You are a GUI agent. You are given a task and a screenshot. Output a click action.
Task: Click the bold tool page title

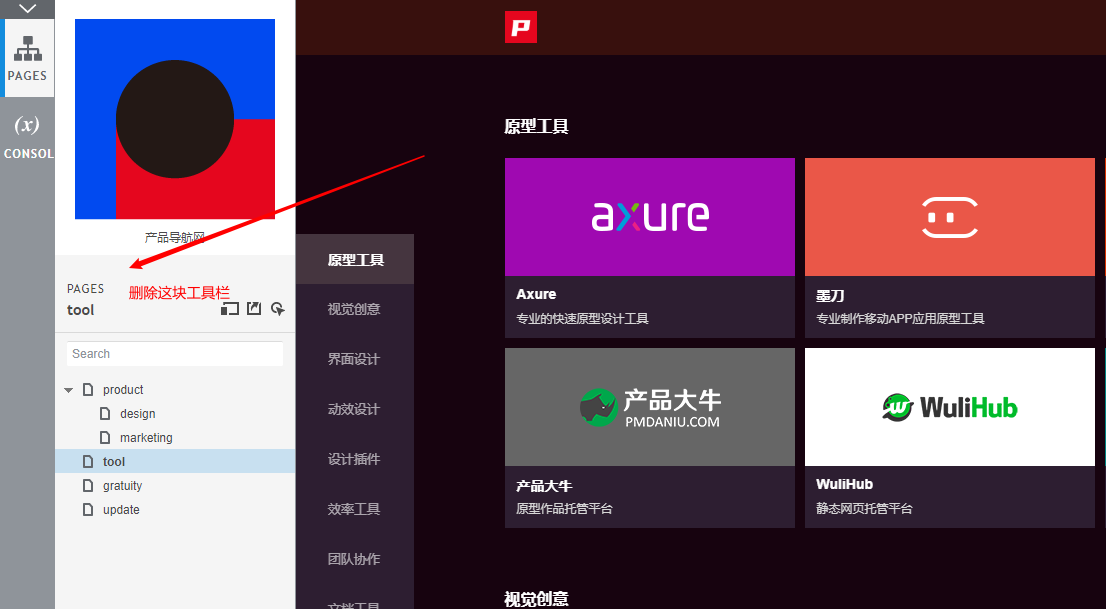point(80,310)
